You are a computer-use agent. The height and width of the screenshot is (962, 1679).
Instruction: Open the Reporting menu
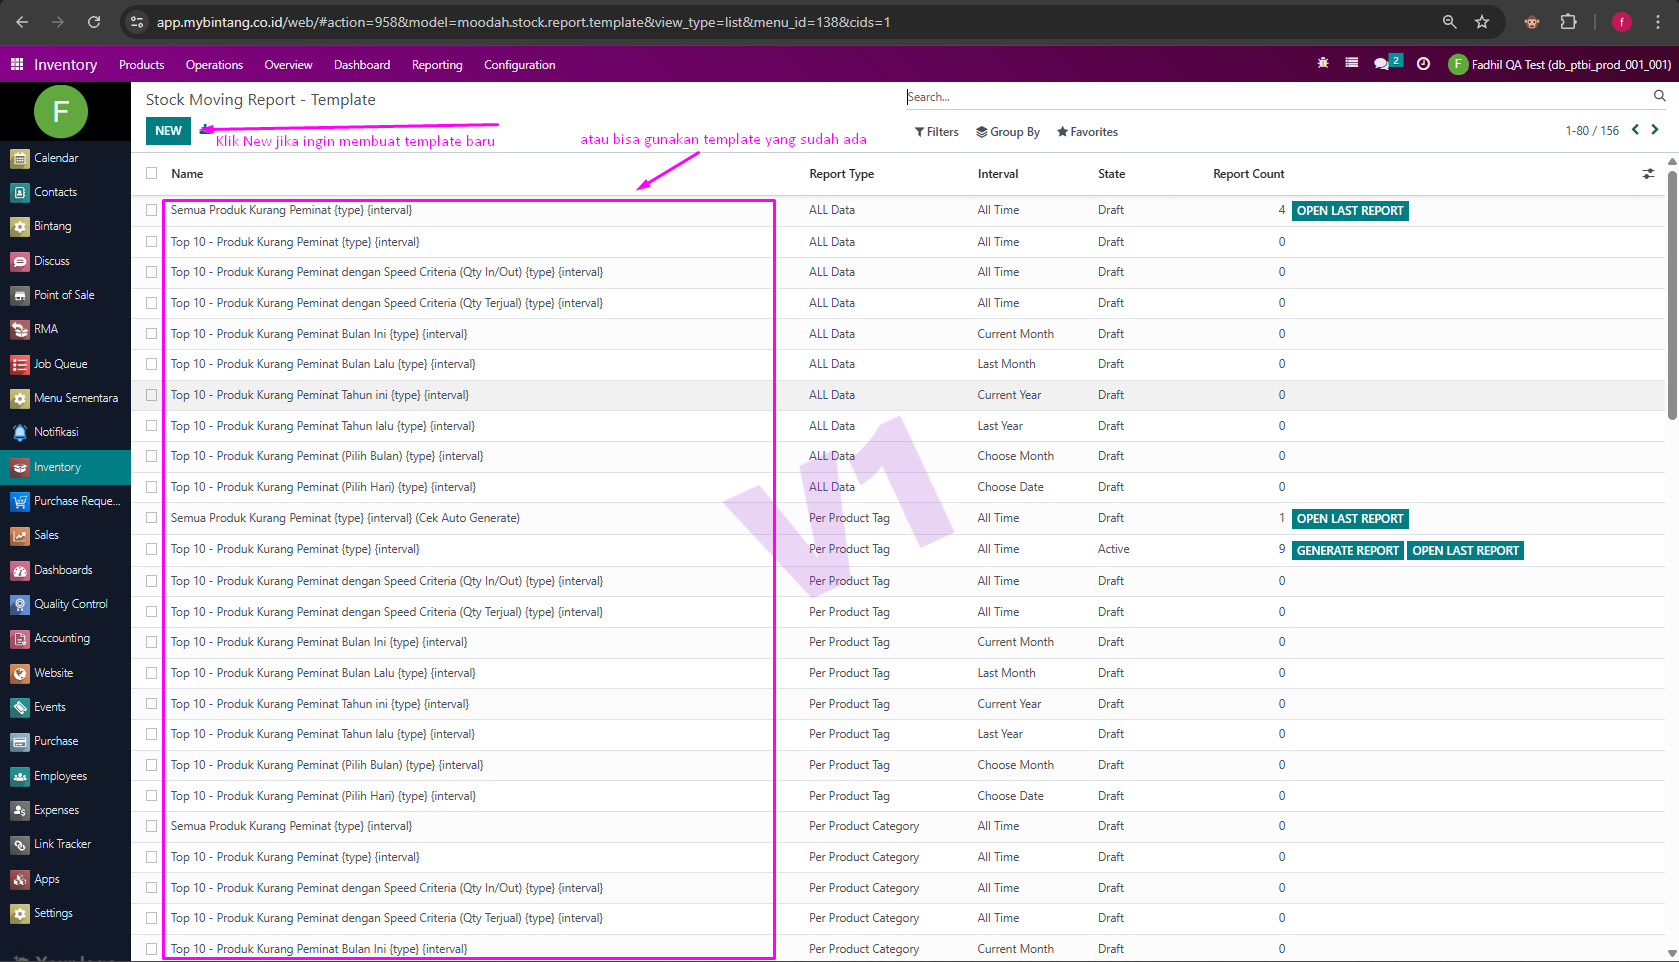[437, 65]
